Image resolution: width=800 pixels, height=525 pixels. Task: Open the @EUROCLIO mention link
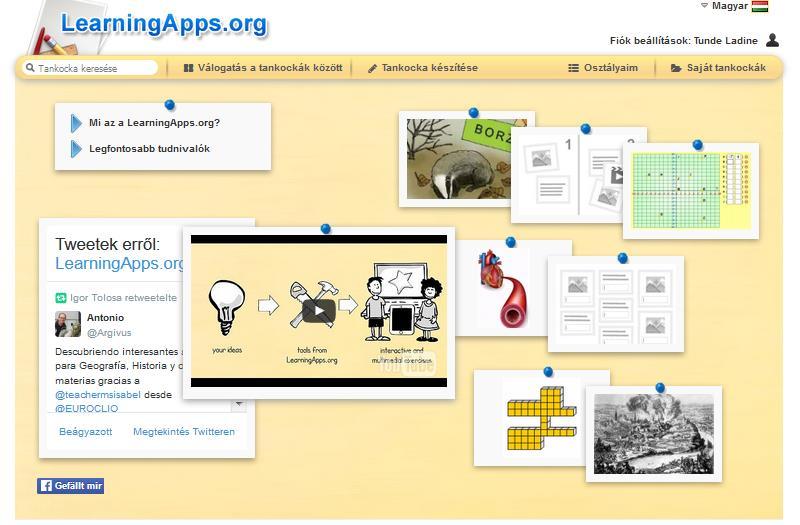point(87,408)
